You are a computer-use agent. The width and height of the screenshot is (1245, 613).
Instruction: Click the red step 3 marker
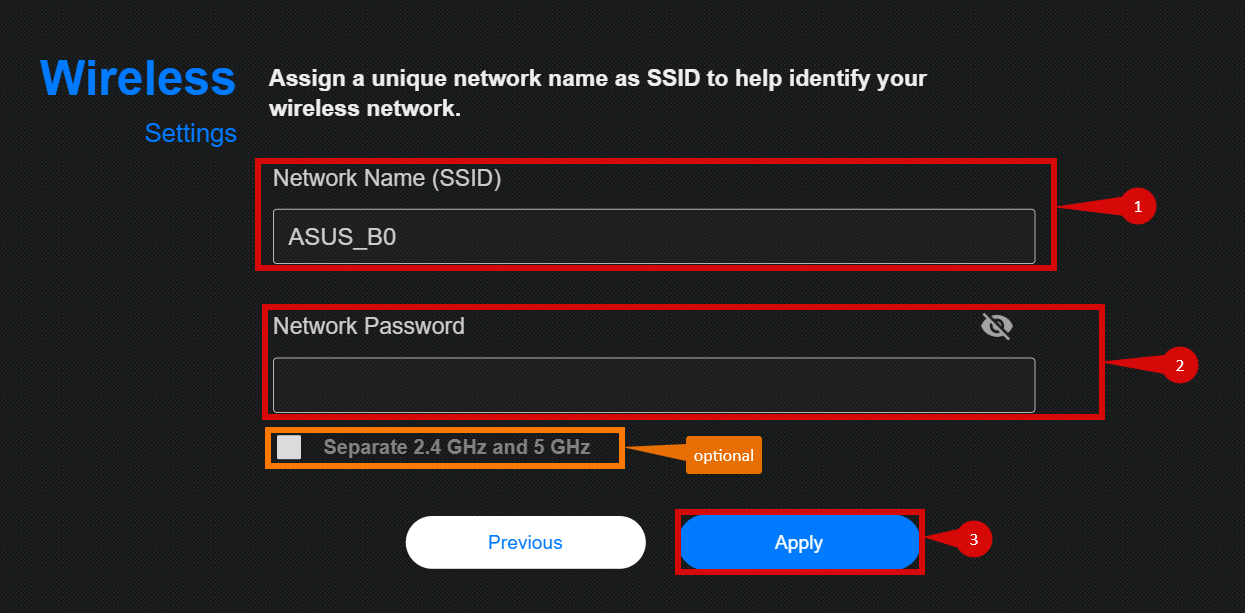point(974,540)
